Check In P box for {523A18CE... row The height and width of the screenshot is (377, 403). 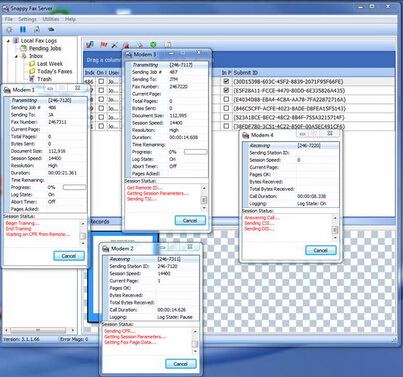(x=226, y=117)
